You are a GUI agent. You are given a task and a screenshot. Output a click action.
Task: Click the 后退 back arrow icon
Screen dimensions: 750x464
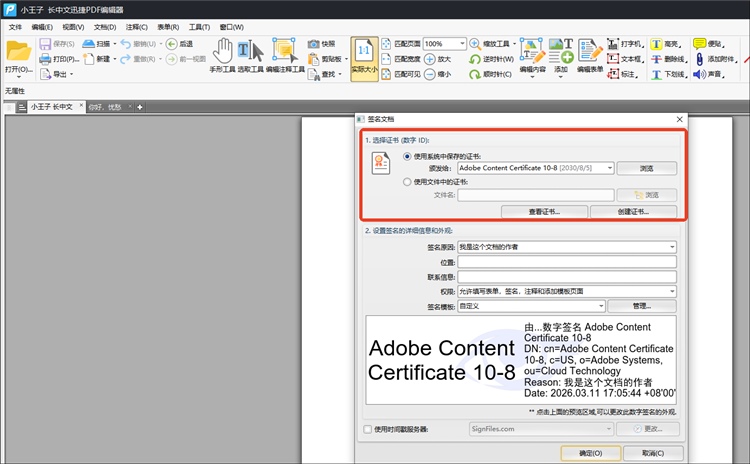click(x=172, y=44)
